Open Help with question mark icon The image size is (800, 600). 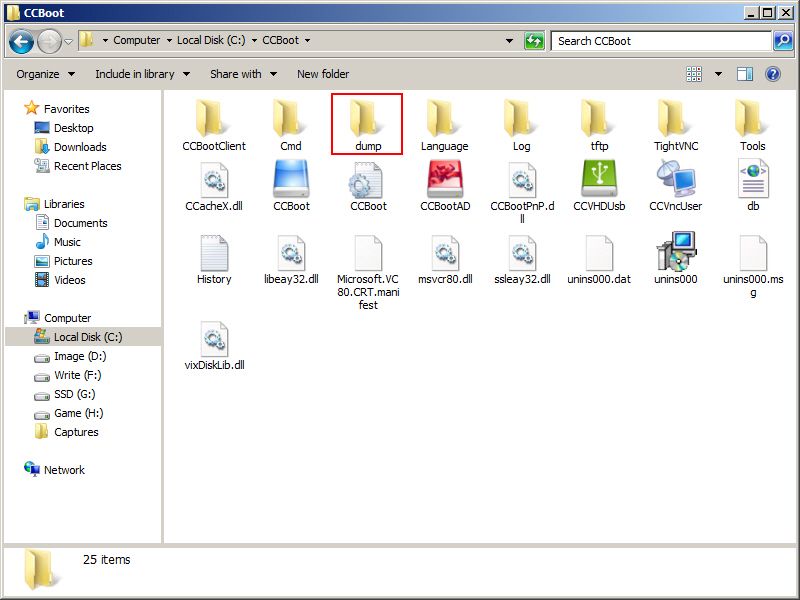pyautogui.click(x=773, y=74)
